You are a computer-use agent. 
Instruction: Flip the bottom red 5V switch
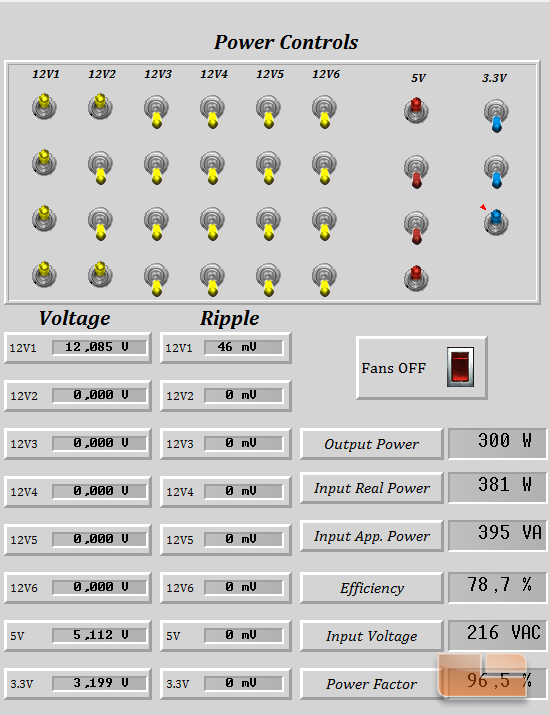tap(416, 278)
